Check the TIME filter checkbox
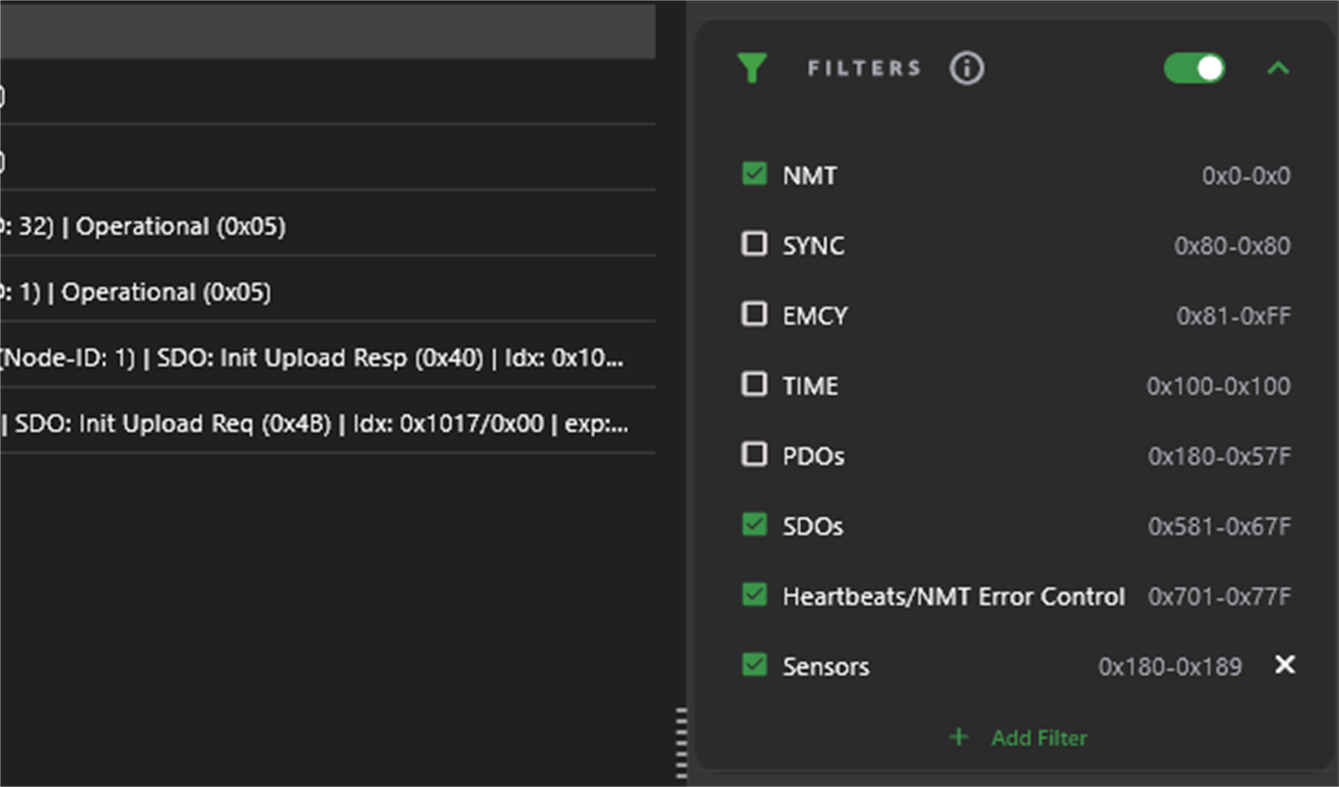Image resolution: width=1339 pixels, height=787 pixels. pyautogui.click(x=754, y=384)
